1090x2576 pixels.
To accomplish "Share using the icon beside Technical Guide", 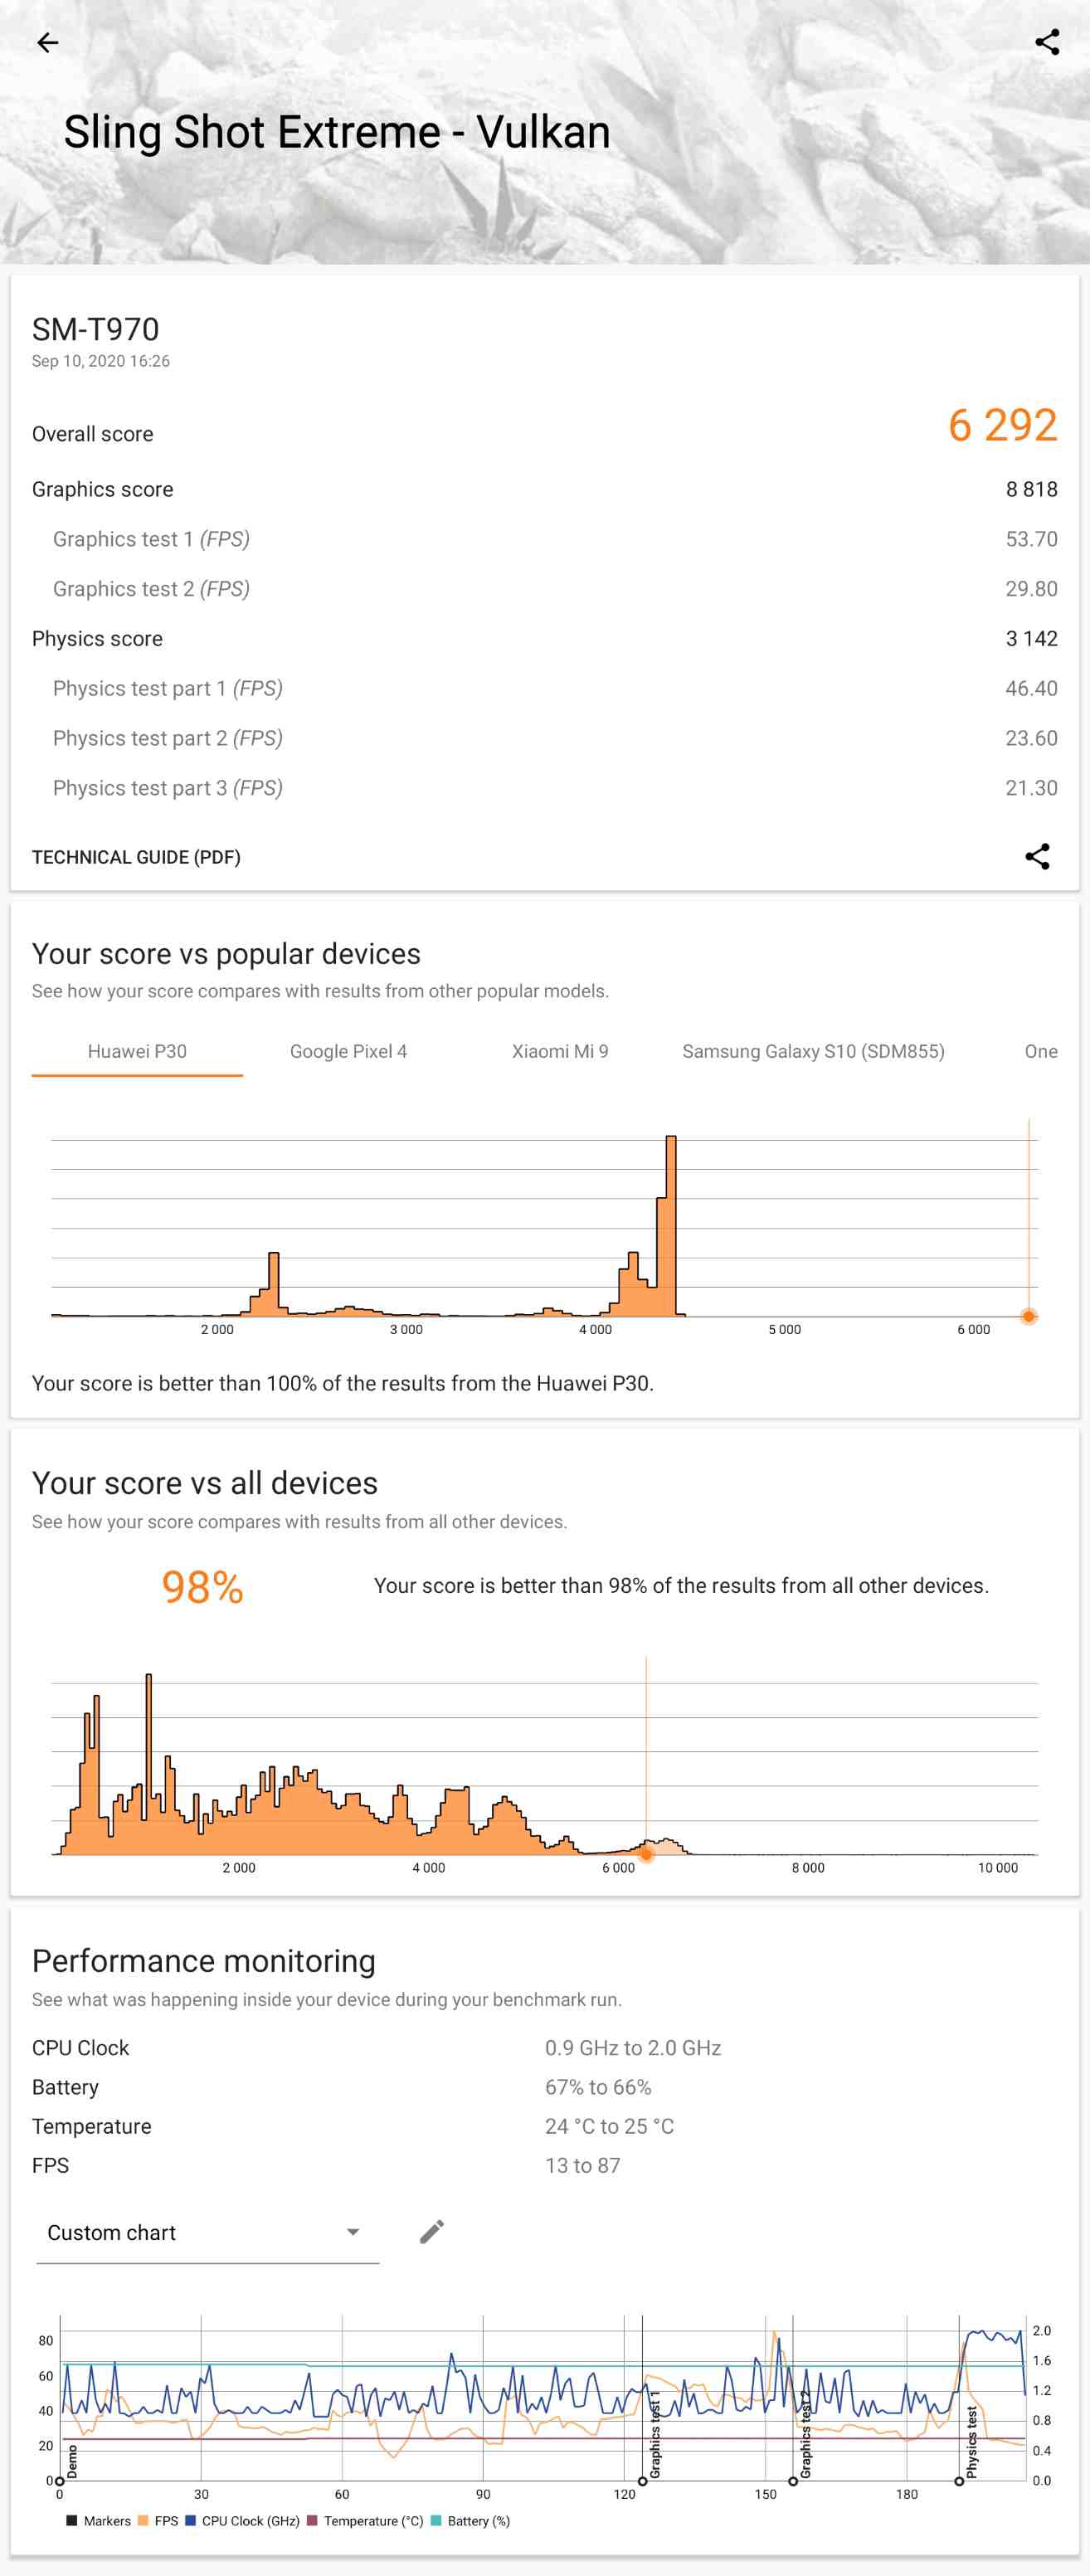I will (x=1037, y=856).
